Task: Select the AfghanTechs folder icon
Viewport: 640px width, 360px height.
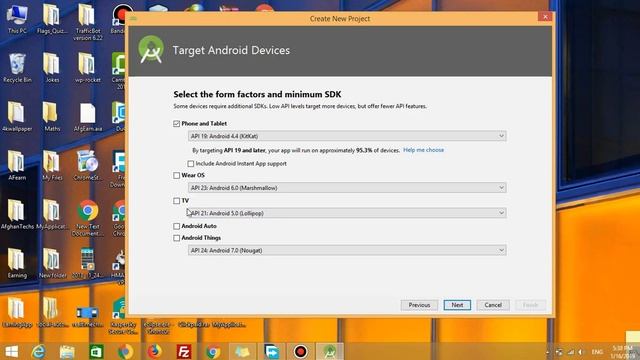Action: point(17,215)
